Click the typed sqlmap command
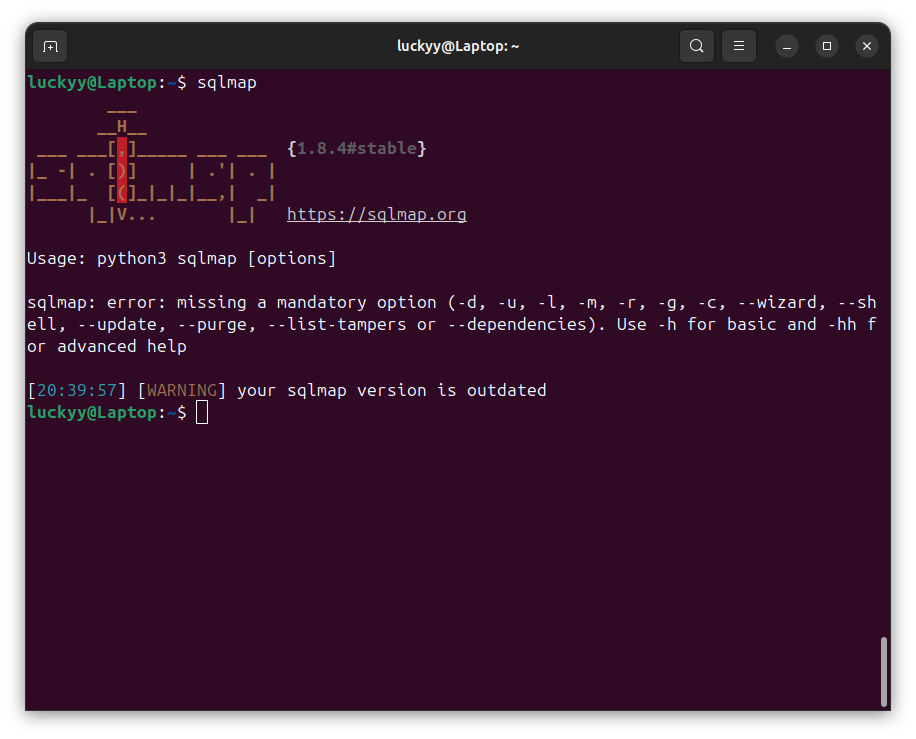 (227, 82)
